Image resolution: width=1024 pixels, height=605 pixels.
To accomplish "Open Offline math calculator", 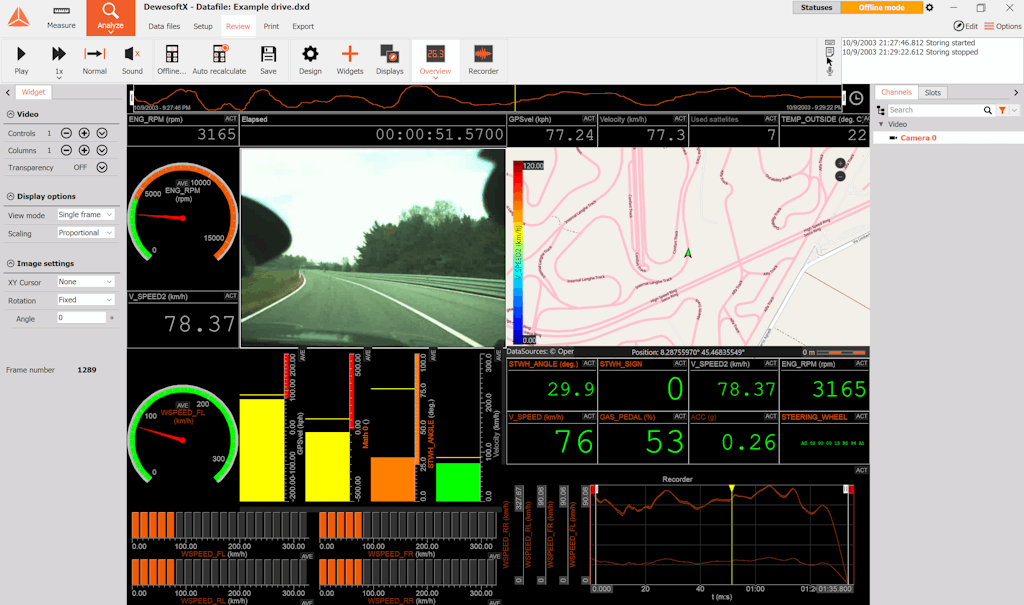I will tap(172, 60).
